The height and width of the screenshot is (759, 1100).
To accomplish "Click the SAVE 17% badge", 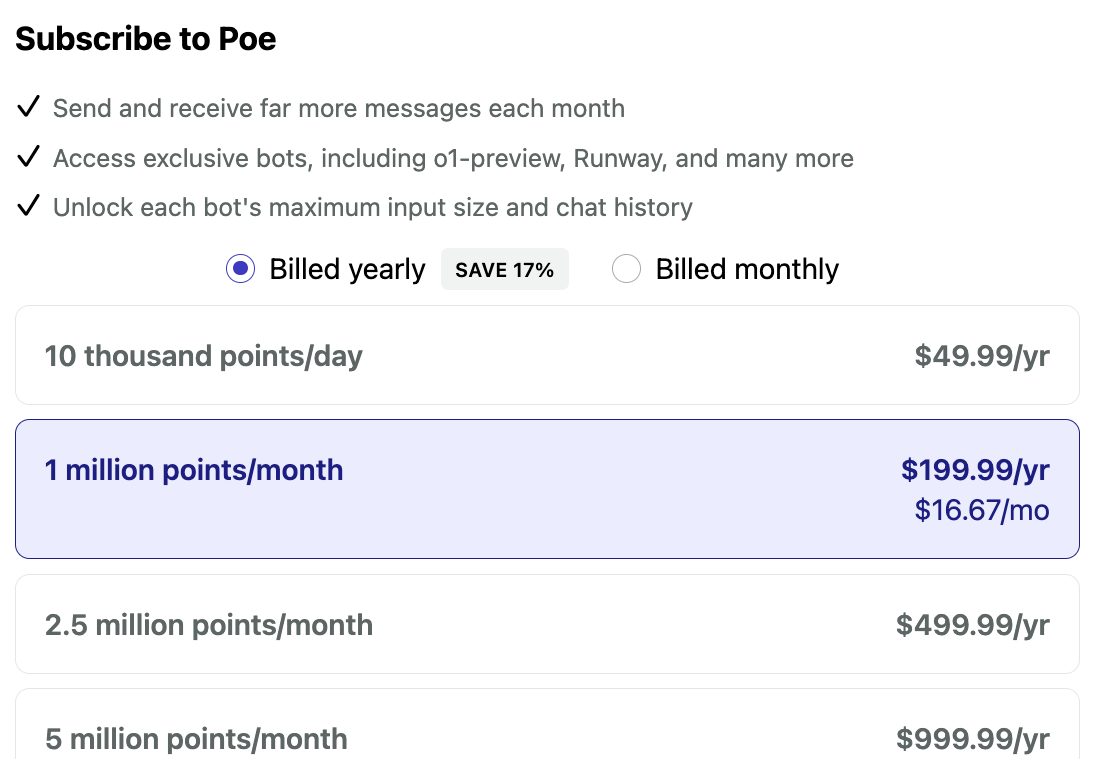I will pyautogui.click(x=504, y=270).
